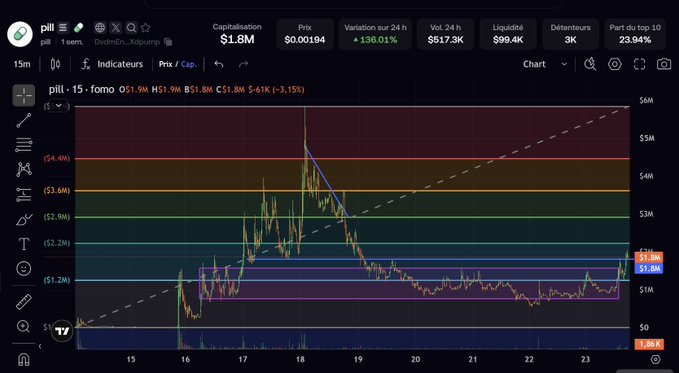
Task: Select the brush drawing tool
Action: (24, 220)
